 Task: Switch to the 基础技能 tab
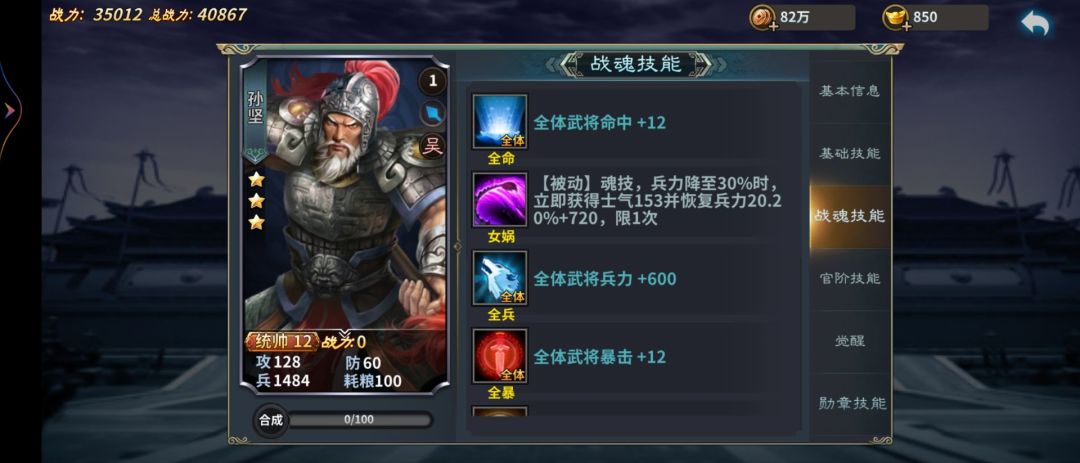(849, 154)
